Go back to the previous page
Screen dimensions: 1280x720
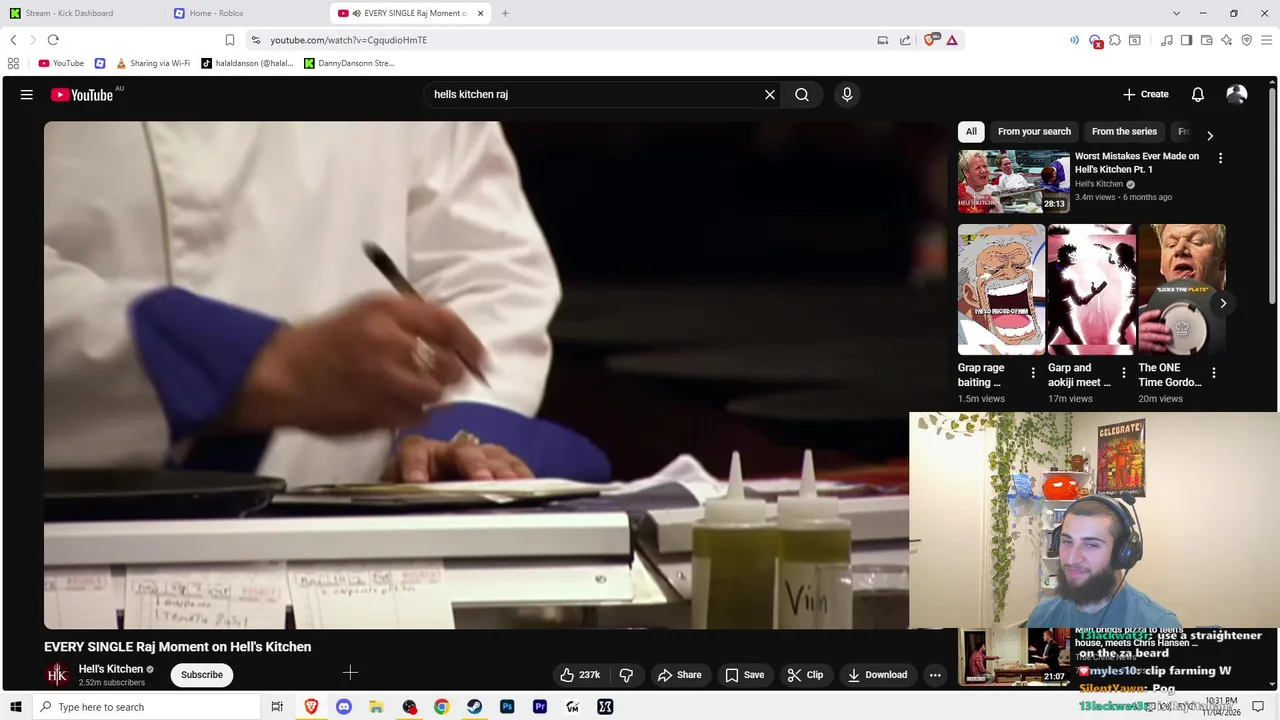click(x=13, y=40)
